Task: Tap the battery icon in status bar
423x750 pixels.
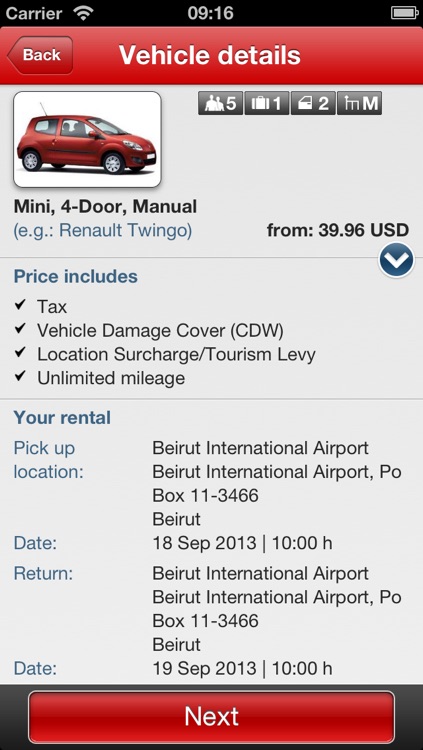Action: 404,13
